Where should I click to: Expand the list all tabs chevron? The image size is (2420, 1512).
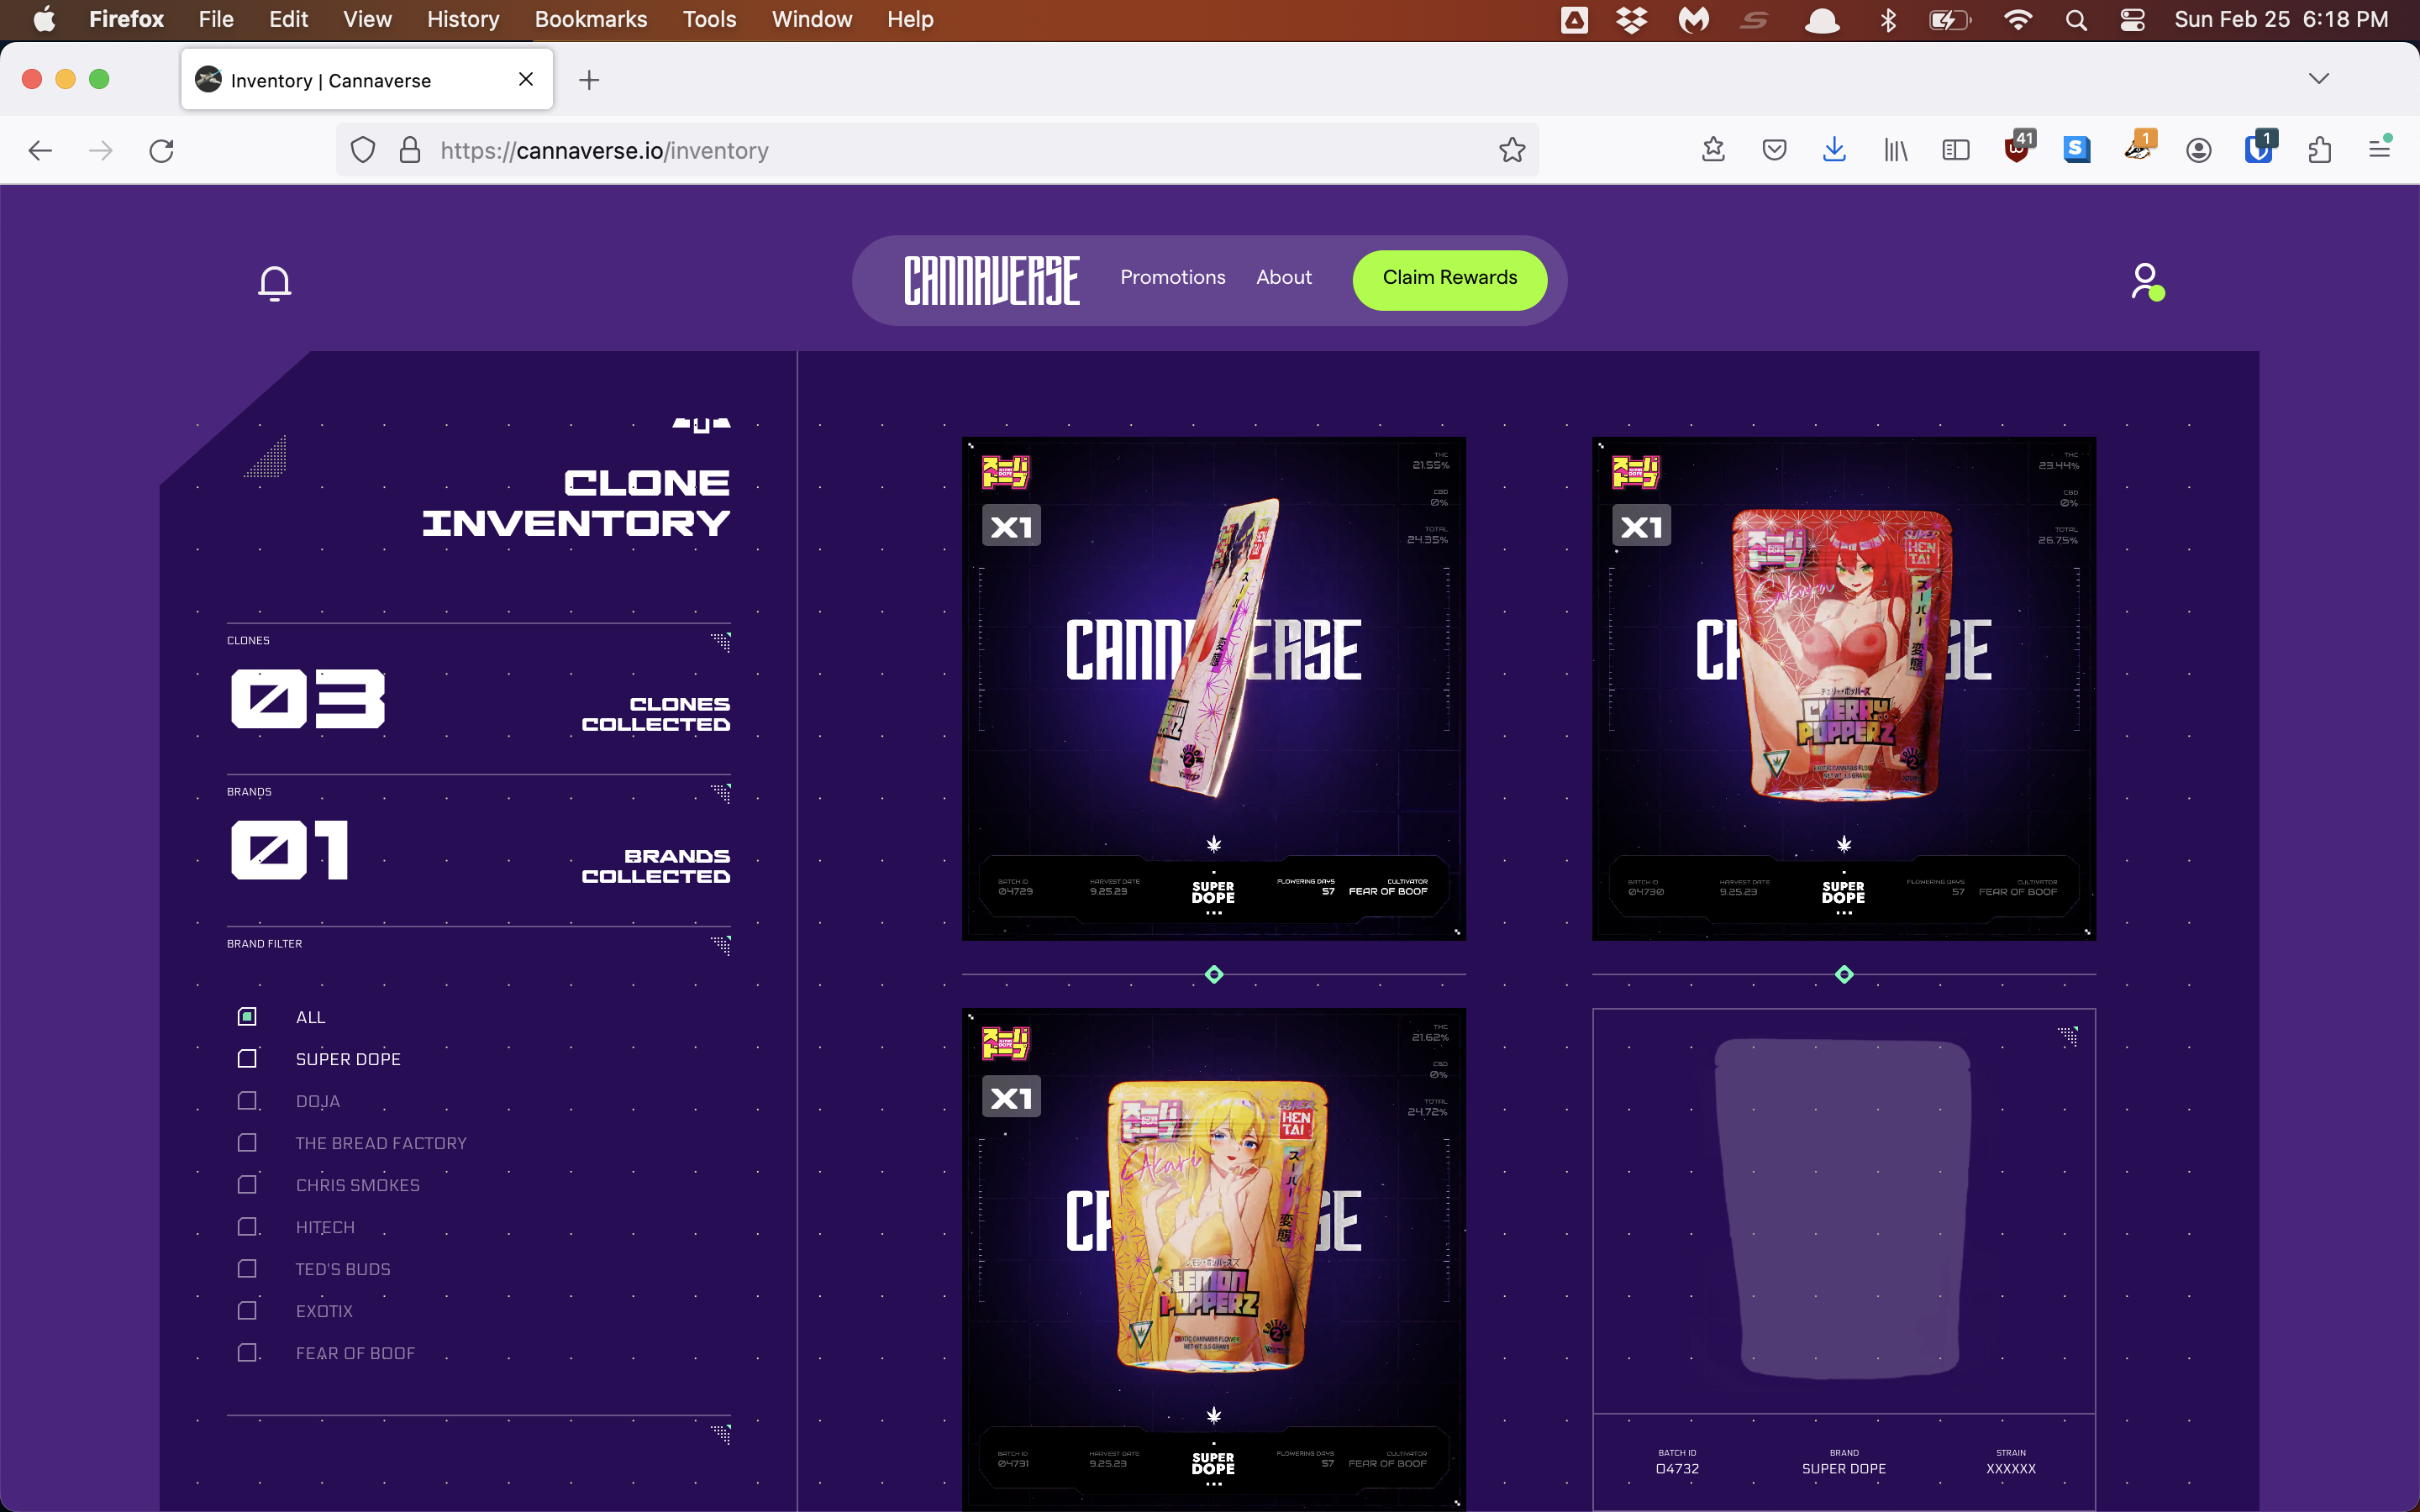(2318, 79)
